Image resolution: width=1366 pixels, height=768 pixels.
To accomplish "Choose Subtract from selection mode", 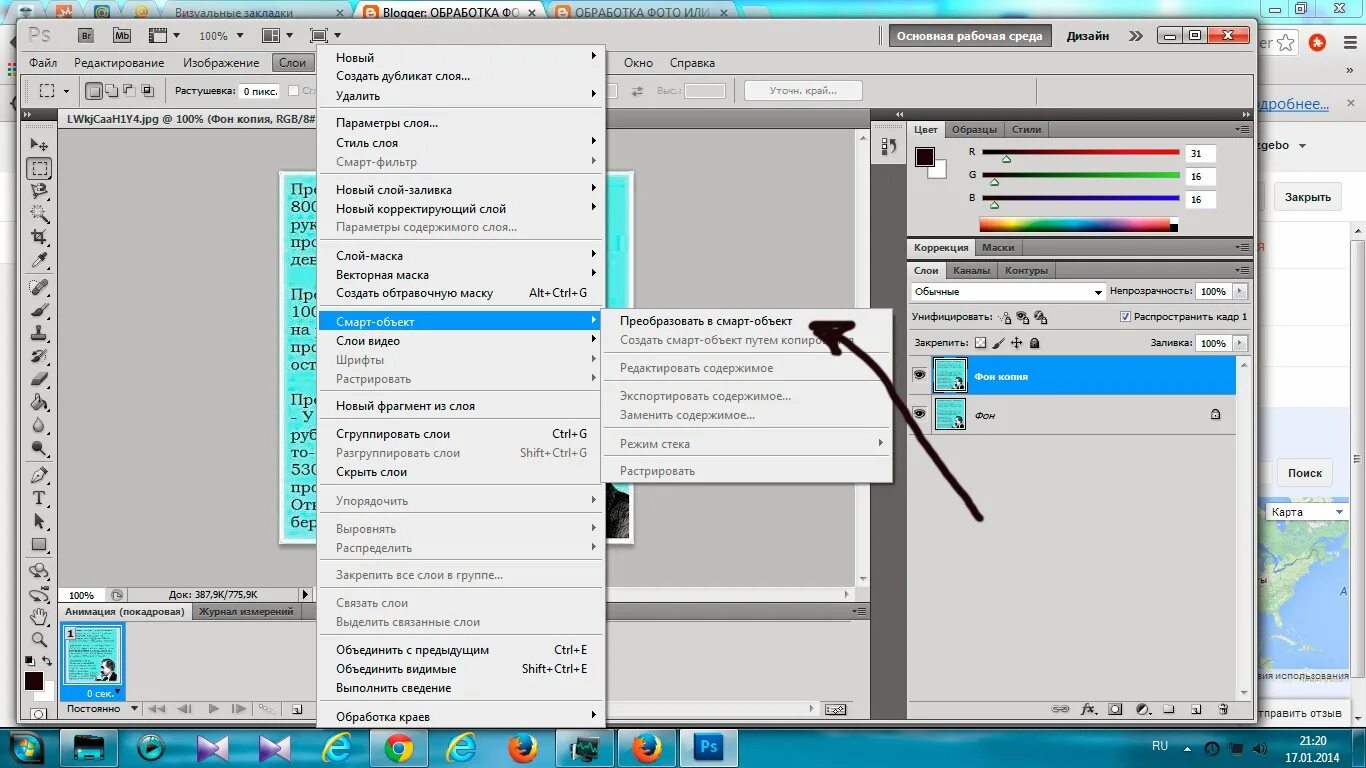I will click(x=130, y=91).
